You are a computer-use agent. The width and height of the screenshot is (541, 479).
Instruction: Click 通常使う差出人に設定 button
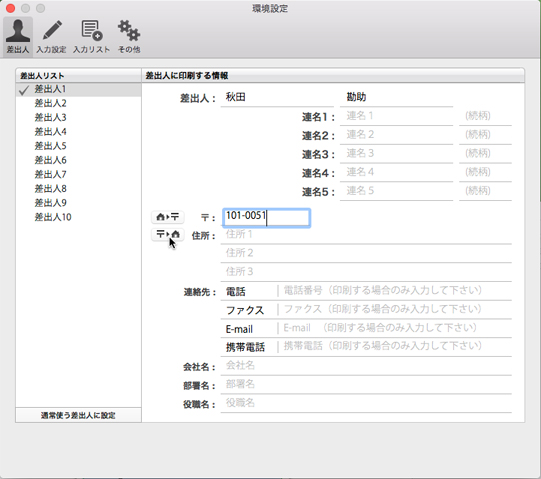(x=78, y=415)
